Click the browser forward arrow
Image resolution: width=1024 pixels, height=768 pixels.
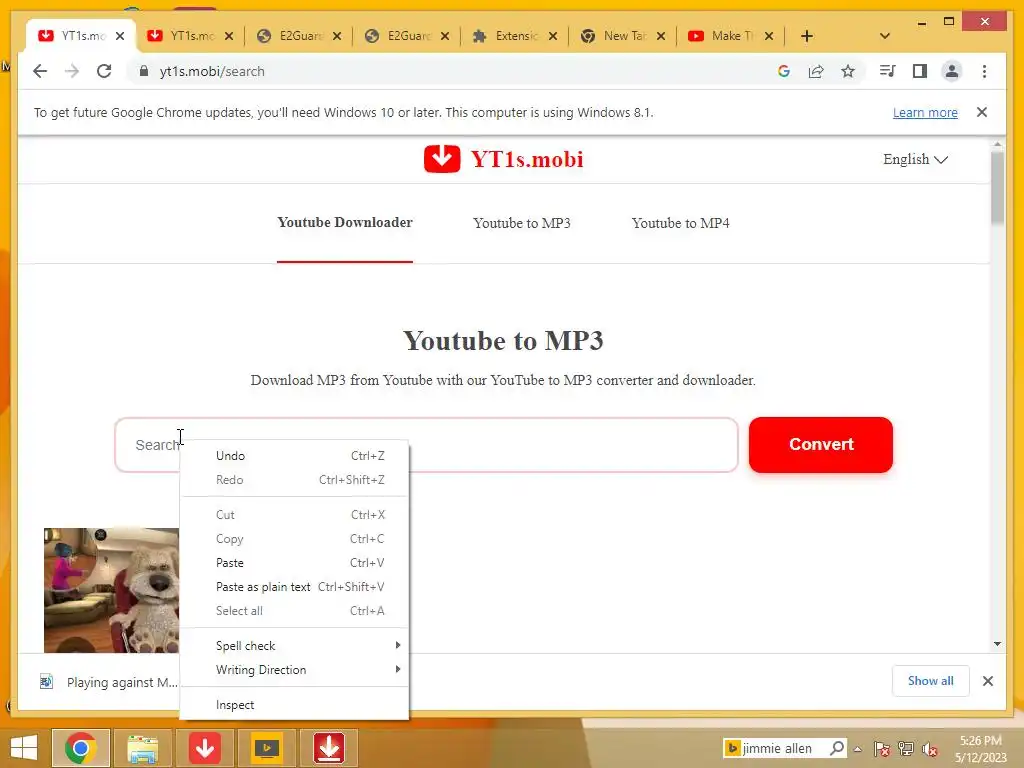tap(72, 71)
